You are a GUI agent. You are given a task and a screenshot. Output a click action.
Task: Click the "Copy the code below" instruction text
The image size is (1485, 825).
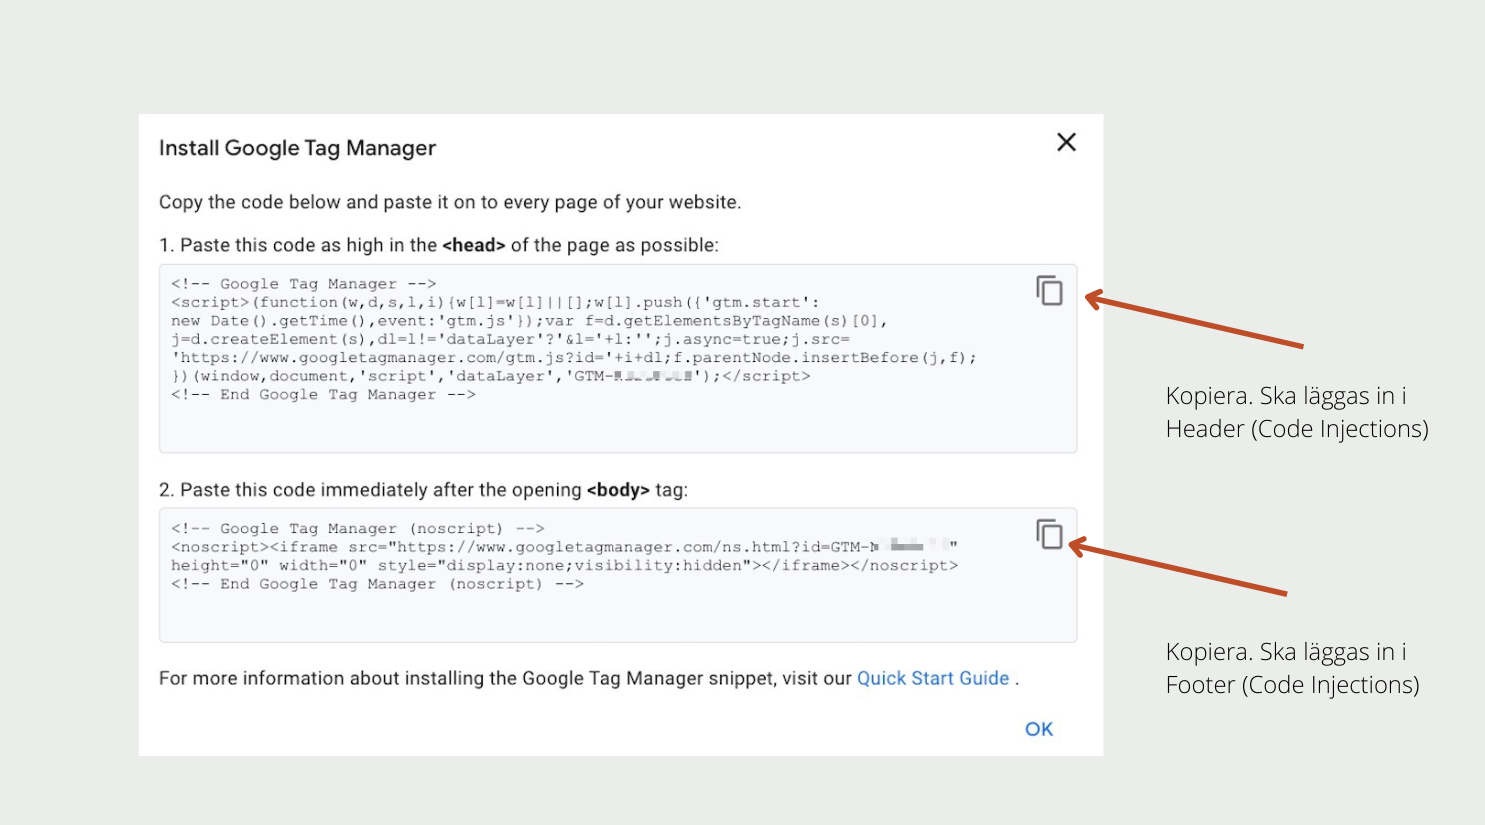pyautogui.click(x=449, y=202)
